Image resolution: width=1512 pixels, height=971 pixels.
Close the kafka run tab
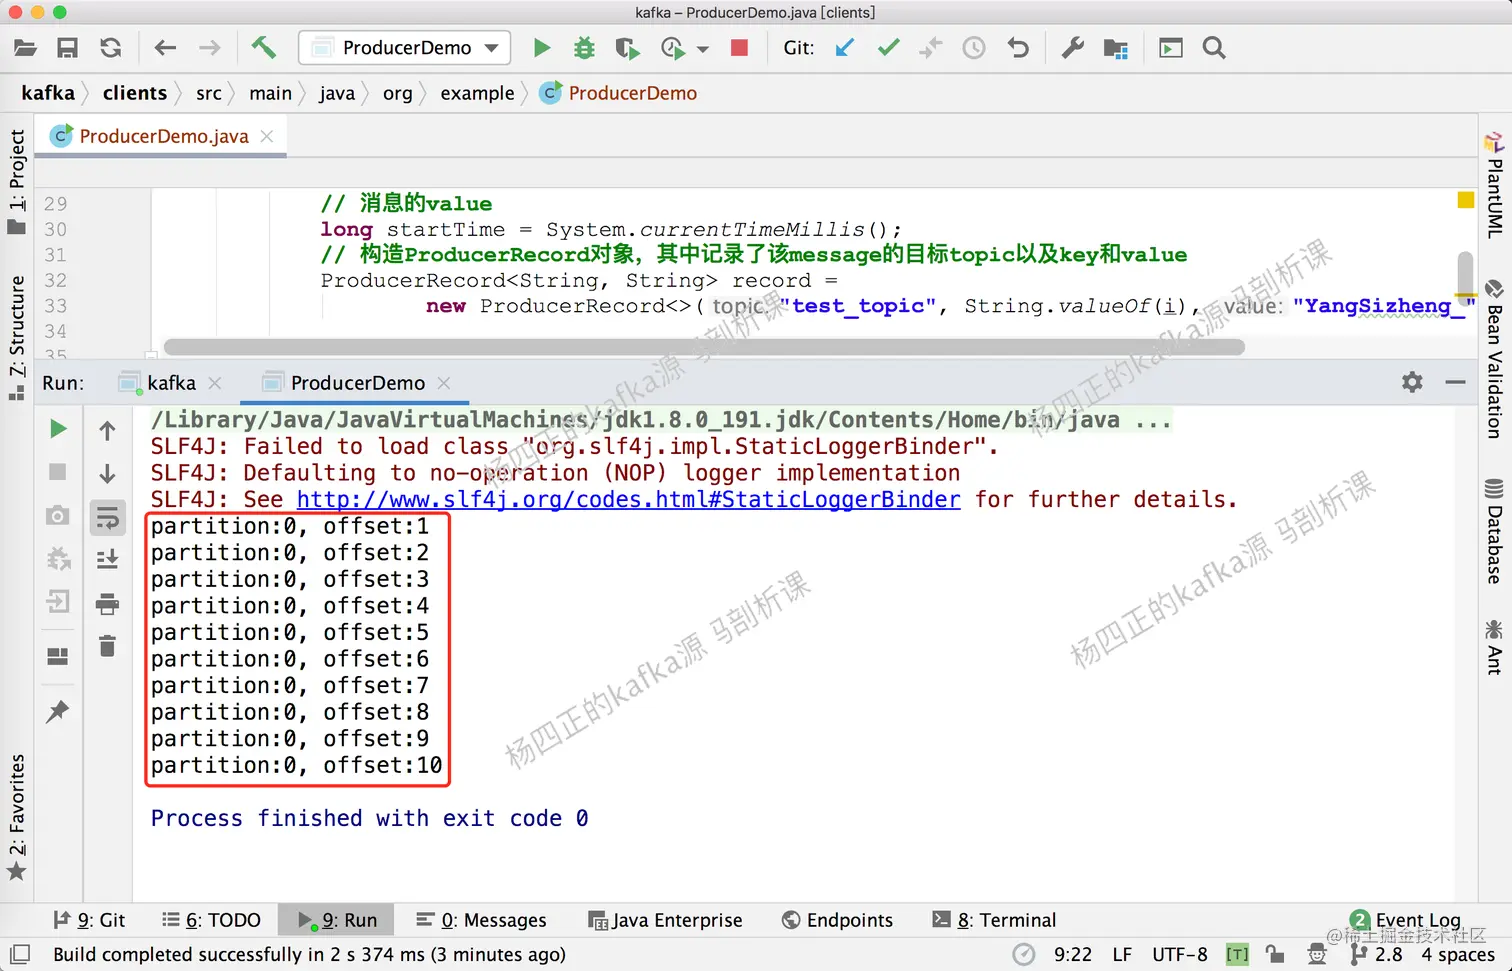click(215, 383)
